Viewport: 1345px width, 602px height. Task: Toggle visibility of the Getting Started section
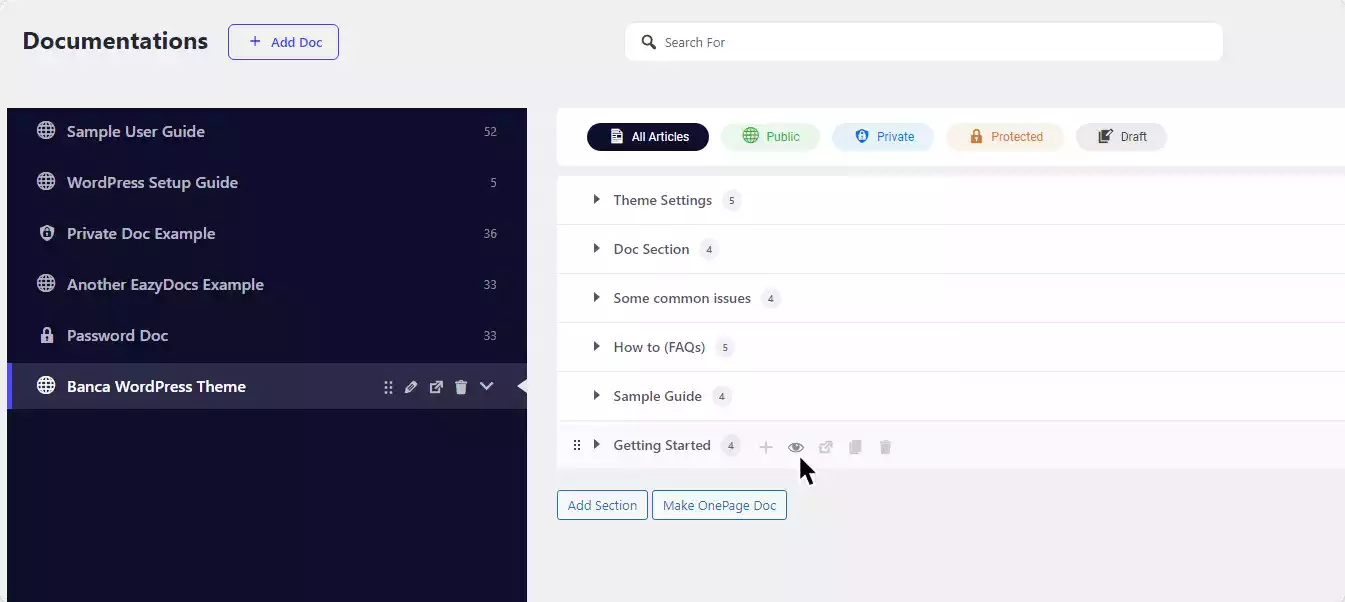[x=796, y=447]
